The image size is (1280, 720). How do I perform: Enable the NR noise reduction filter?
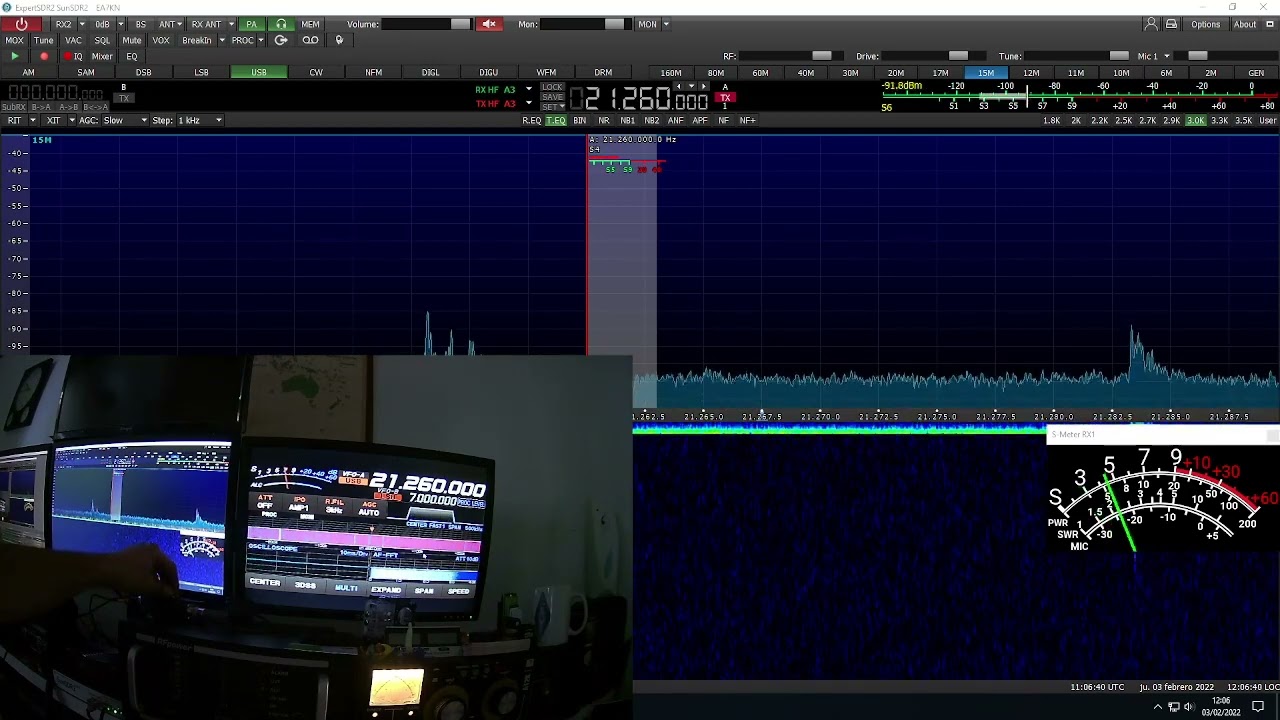tap(603, 120)
